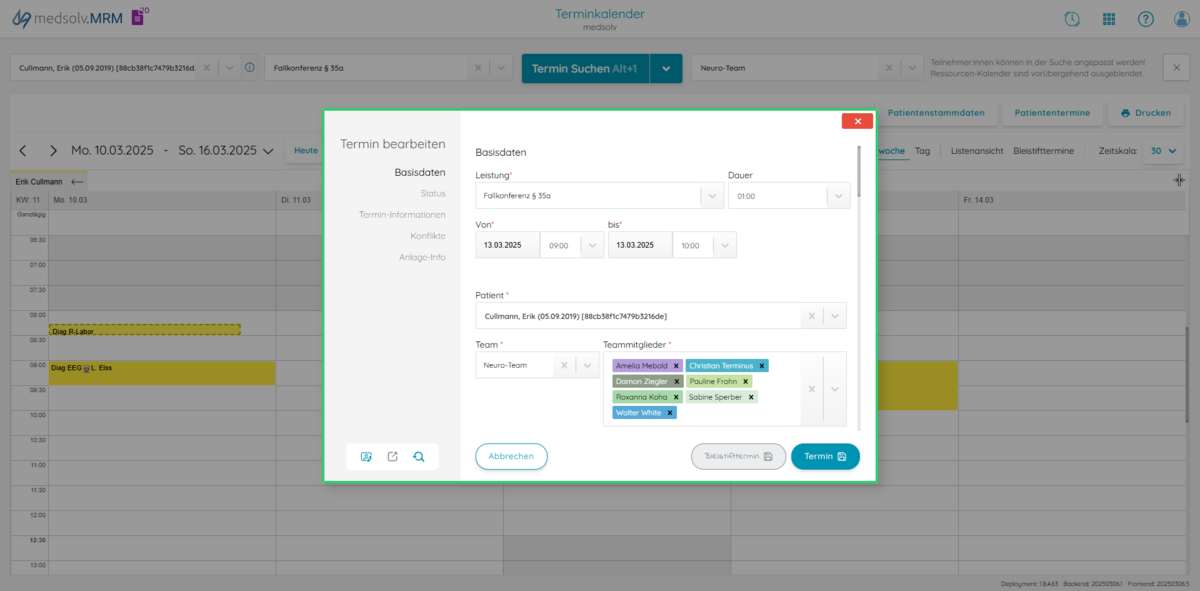Remove Pauline Frohn from team members

(745, 381)
